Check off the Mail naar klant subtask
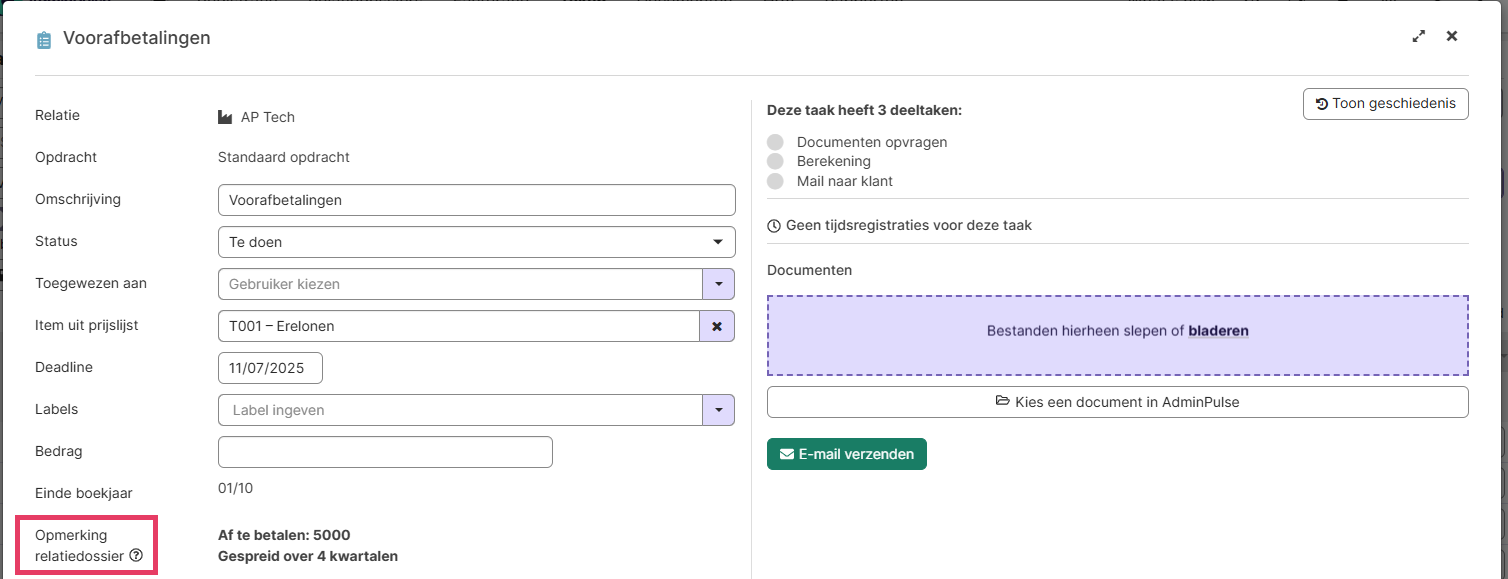The width and height of the screenshot is (1508, 579). pos(775,181)
